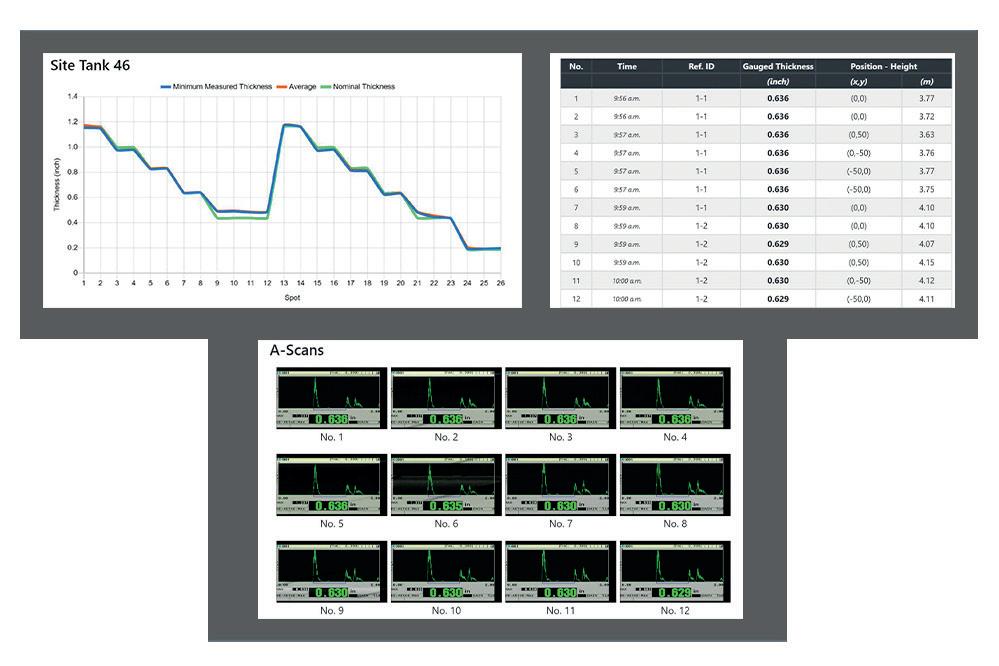Click Ref. ID '1-2' in row 8
Viewport: 999px width, 666px height.
[701, 226]
